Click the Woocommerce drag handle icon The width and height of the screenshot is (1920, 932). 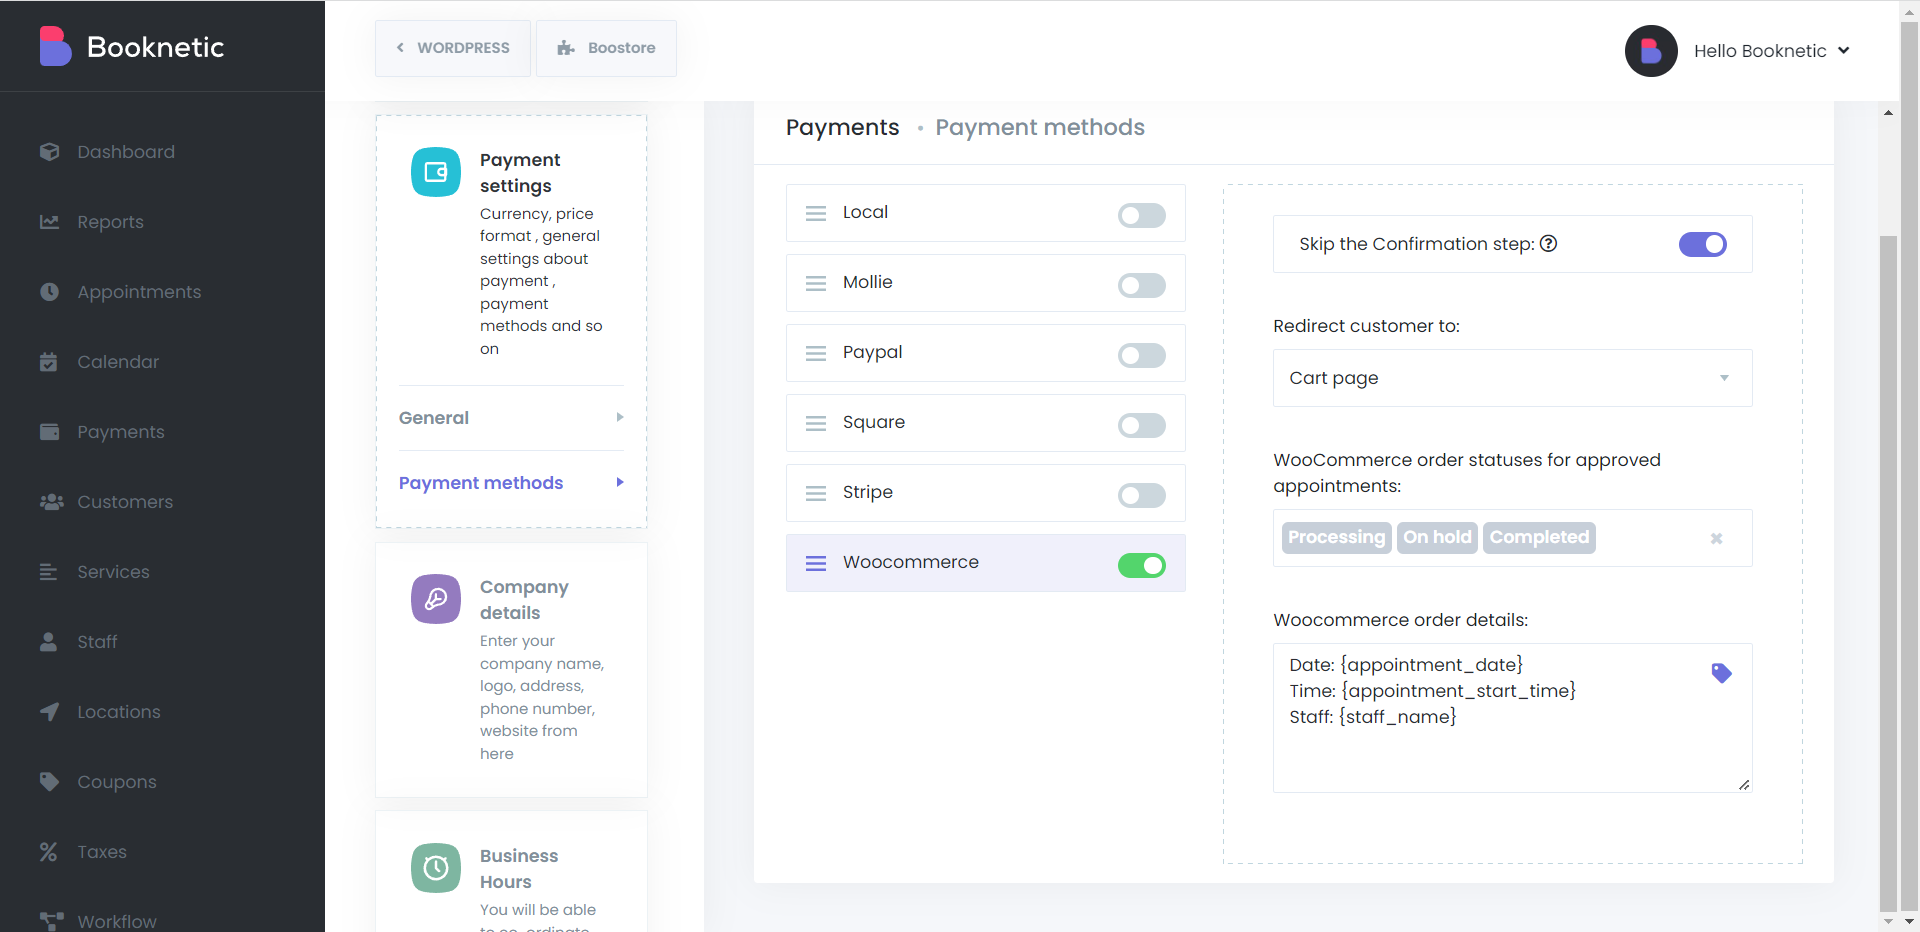click(x=816, y=563)
